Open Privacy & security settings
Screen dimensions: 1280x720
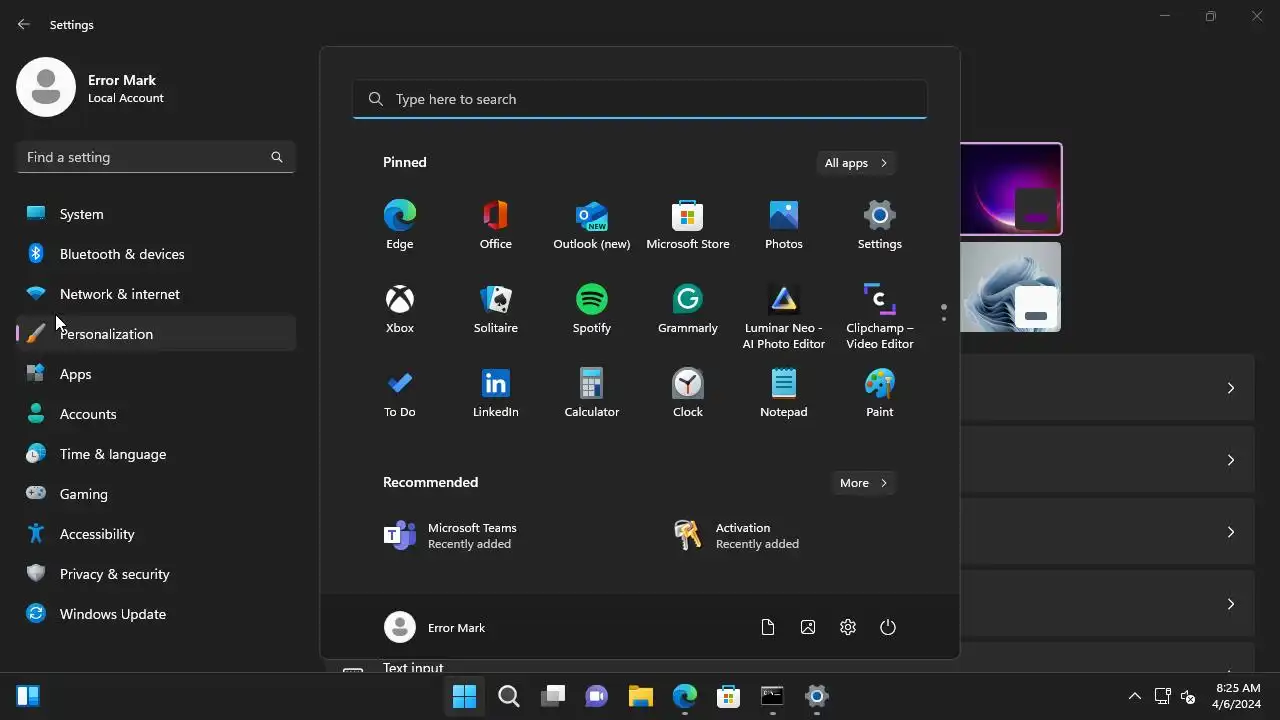(156, 574)
